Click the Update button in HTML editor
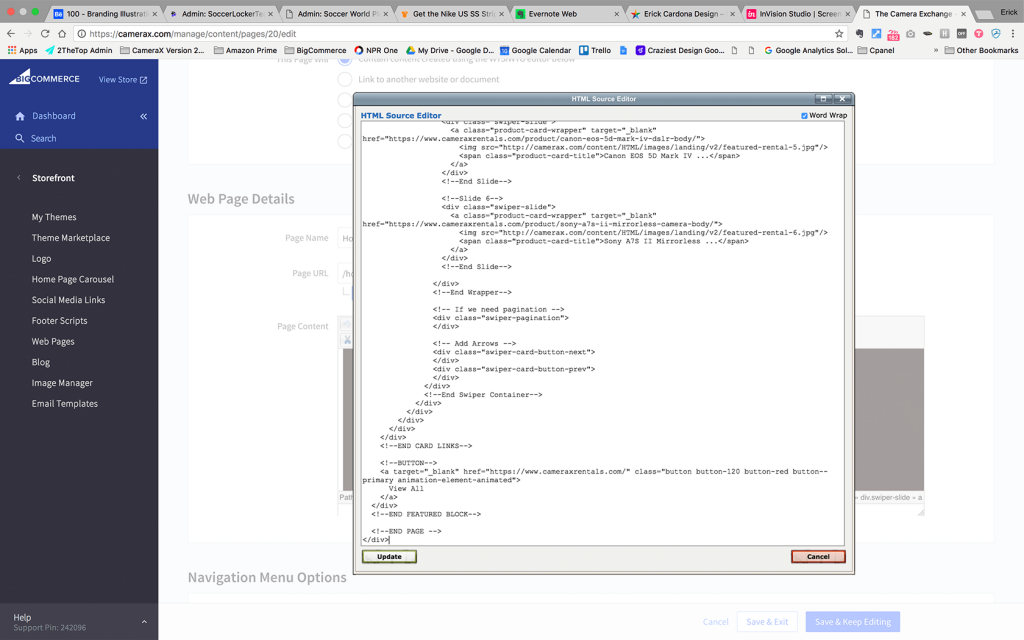Image resolution: width=1024 pixels, height=640 pixels. pos(389,556)
